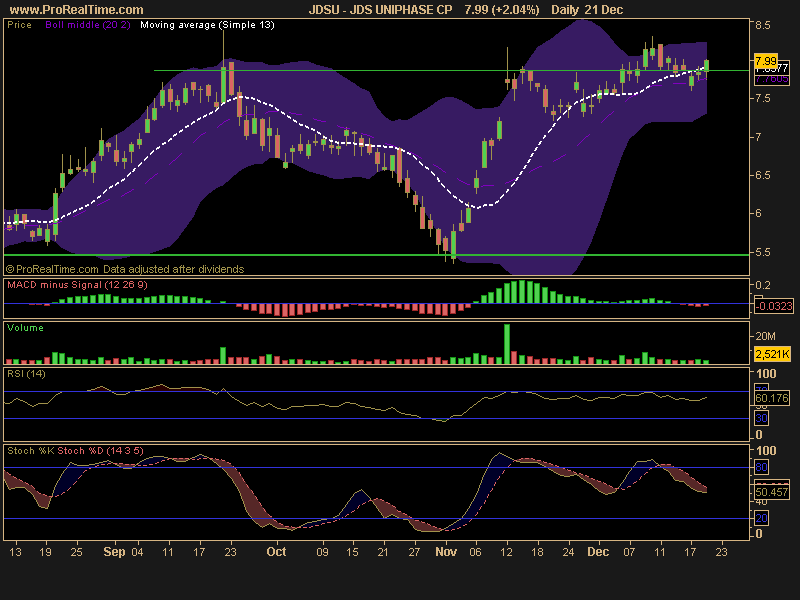Click the 18 date label on axis

tap(537, 552)
